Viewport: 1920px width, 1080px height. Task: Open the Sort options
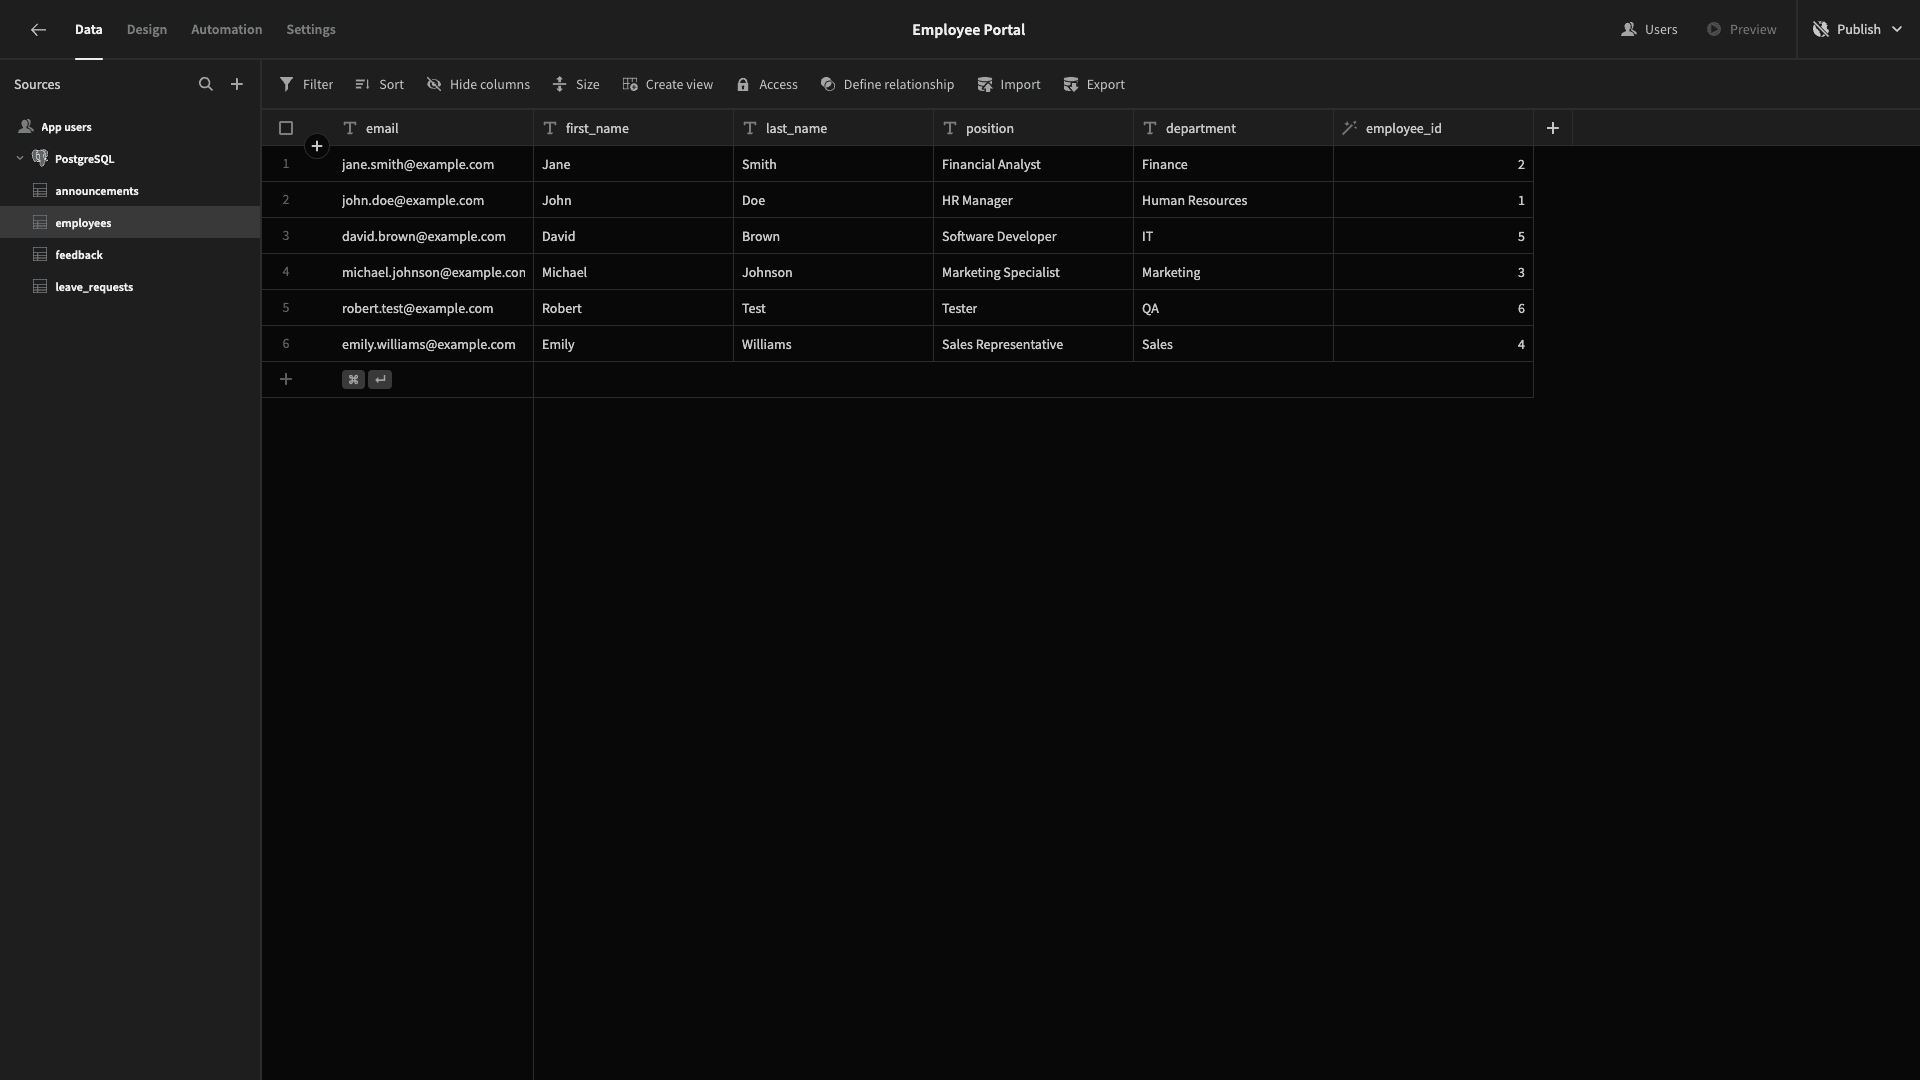tap(379, 85)
